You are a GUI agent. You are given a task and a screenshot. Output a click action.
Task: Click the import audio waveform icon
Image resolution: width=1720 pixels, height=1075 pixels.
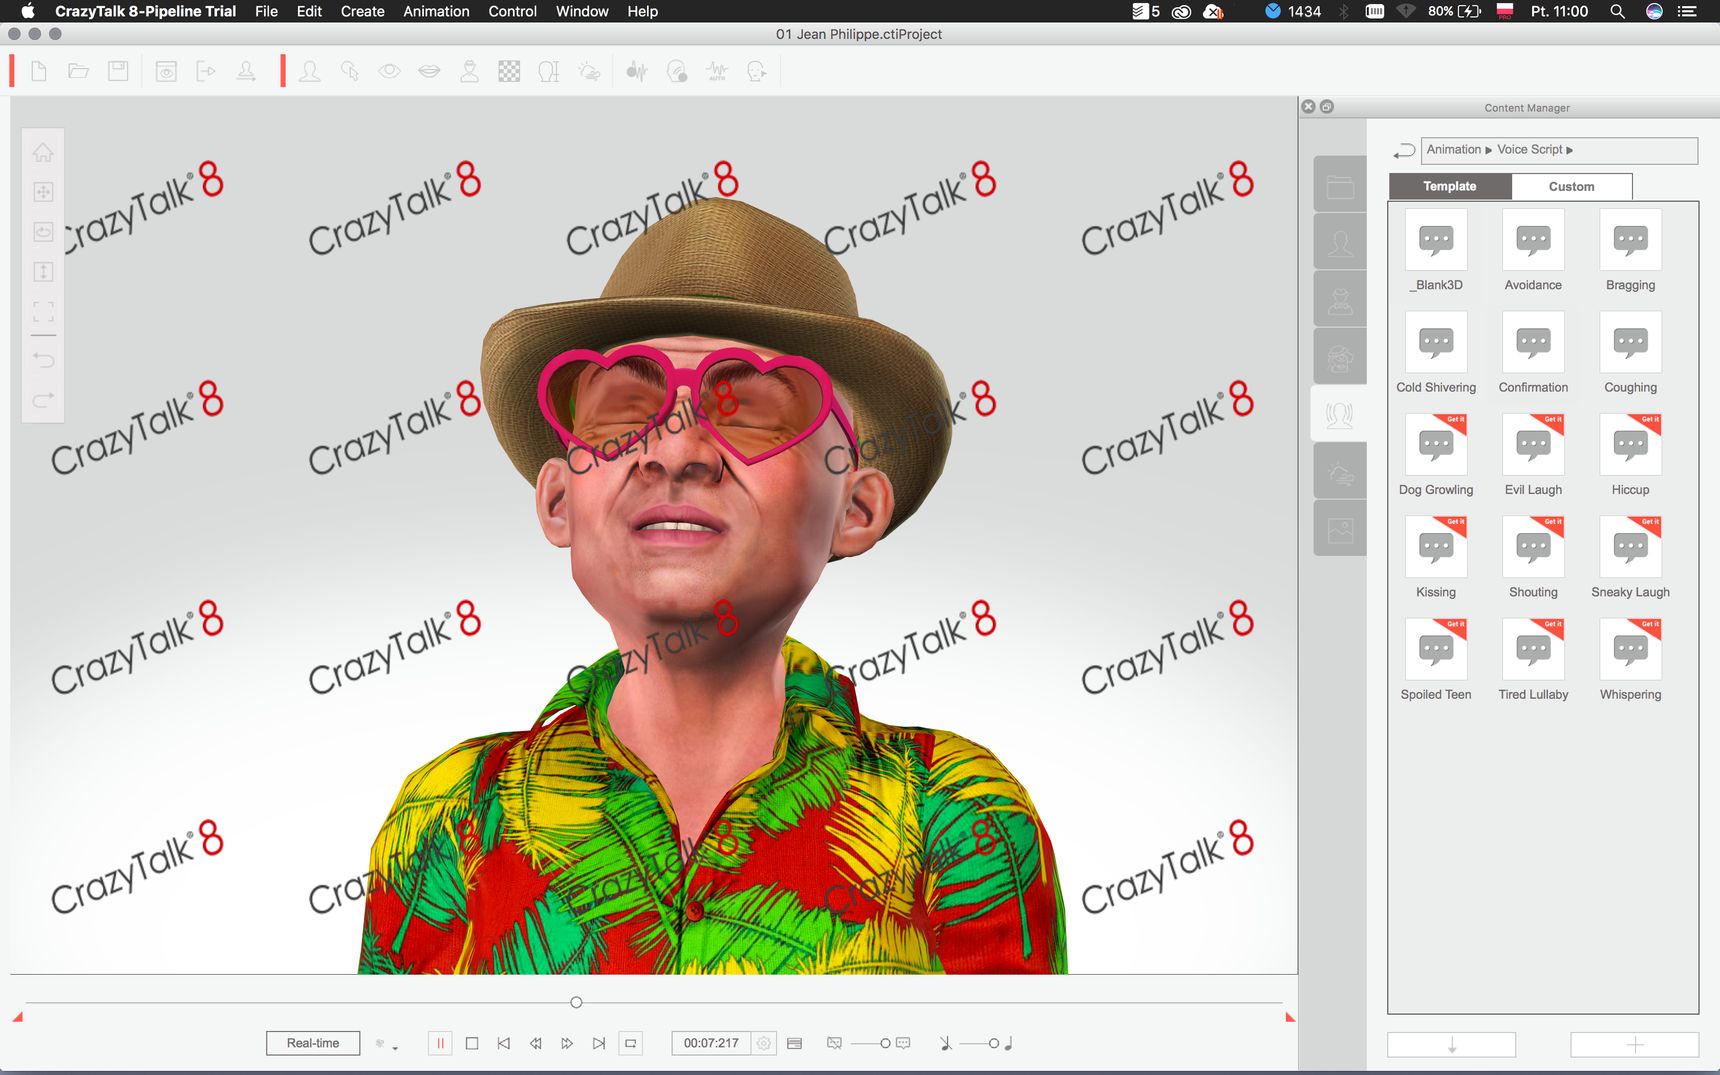tap(637, 71)
